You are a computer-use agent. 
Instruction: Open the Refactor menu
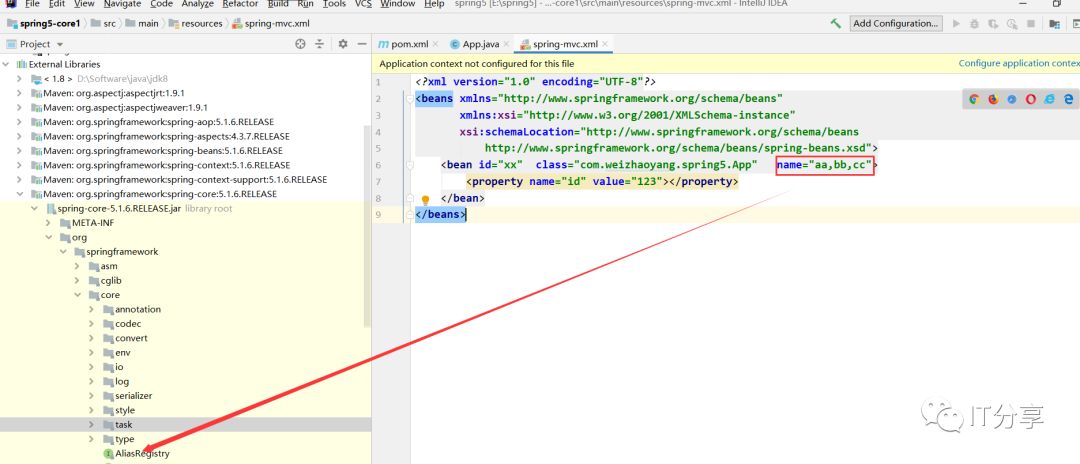pos(240,4)
